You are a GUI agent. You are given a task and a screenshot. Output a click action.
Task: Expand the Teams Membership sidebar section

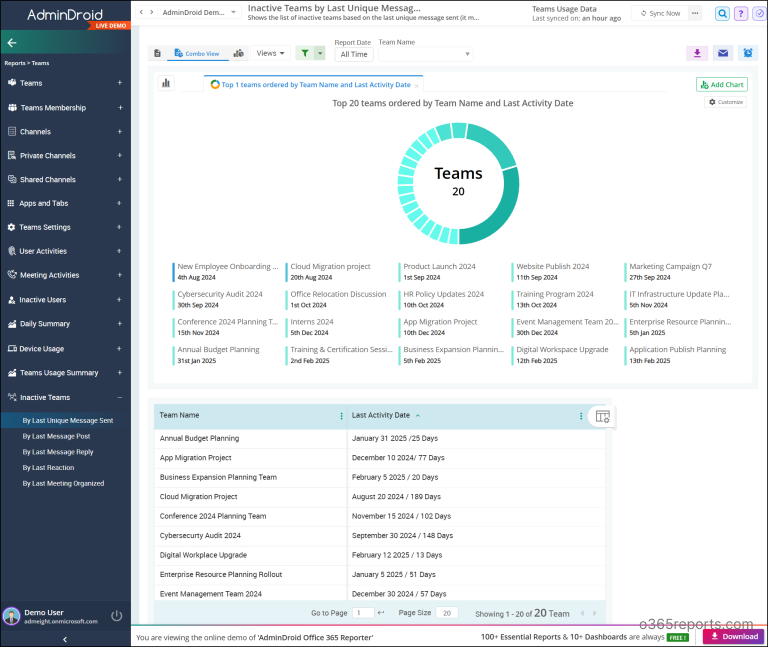[120, 107]
